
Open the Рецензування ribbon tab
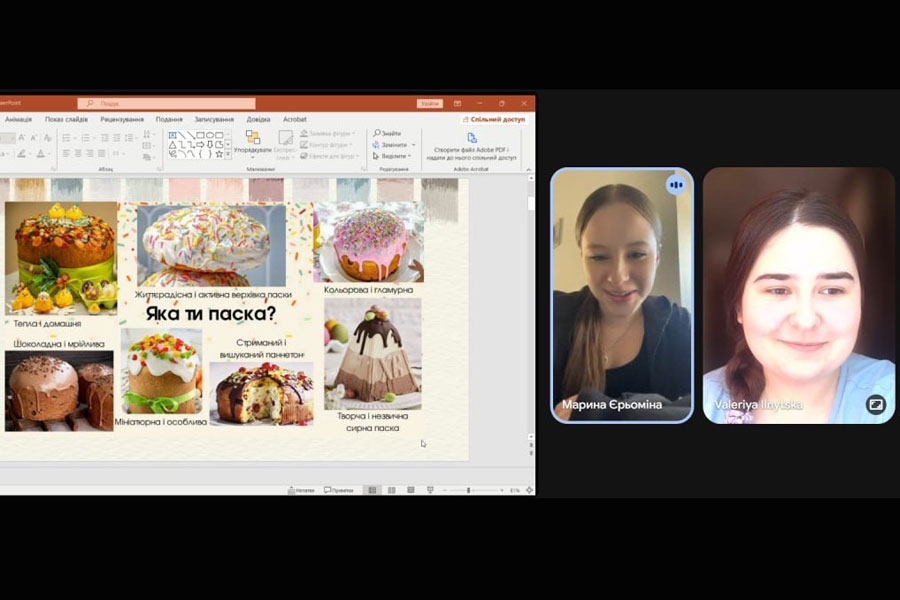[121, 119]
